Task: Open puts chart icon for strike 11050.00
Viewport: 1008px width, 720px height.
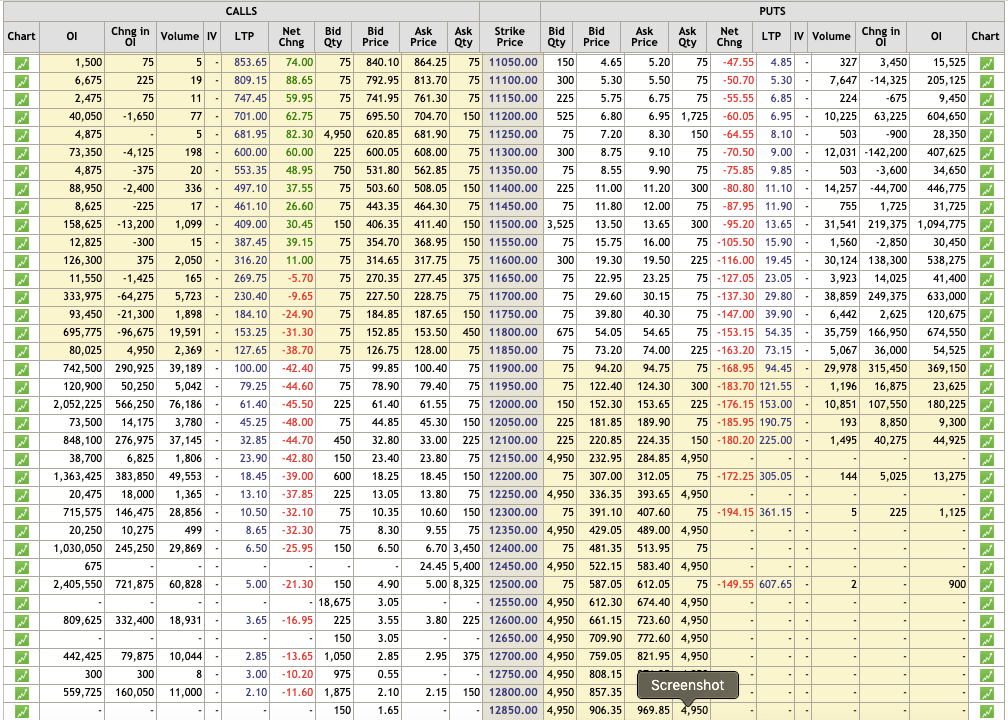Action: point(986,63)
